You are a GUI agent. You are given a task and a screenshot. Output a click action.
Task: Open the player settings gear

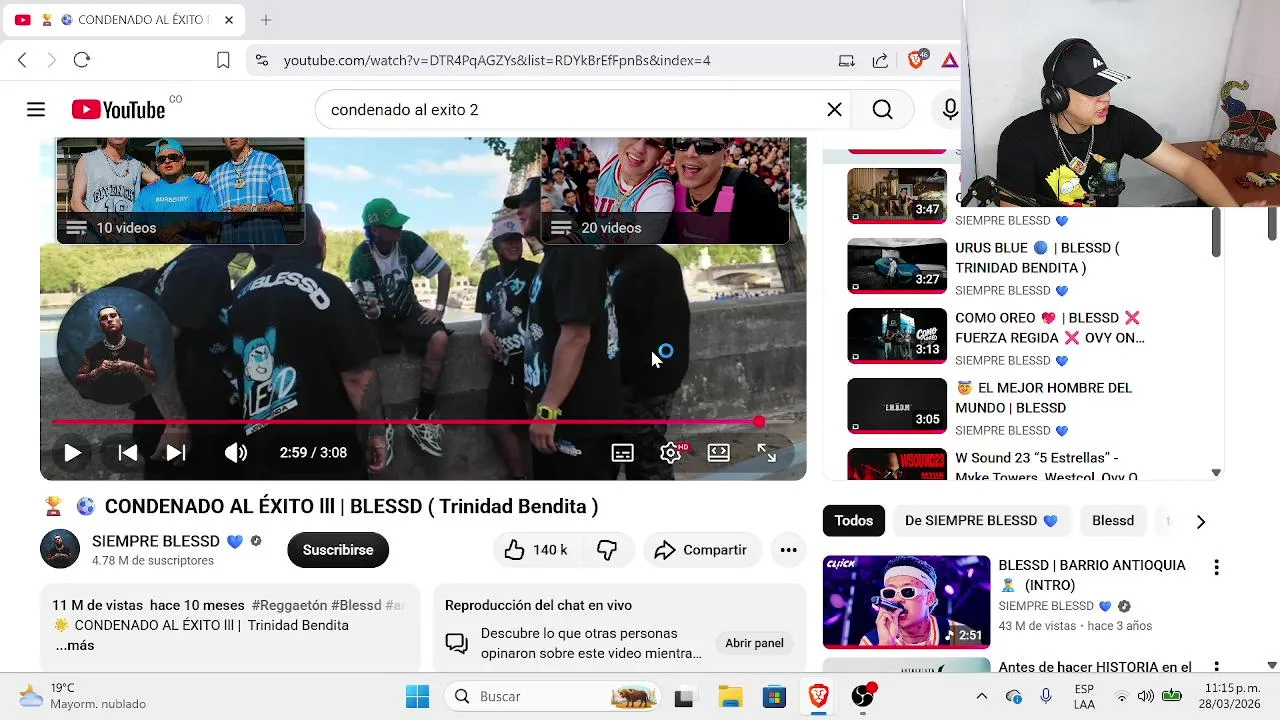671,453
